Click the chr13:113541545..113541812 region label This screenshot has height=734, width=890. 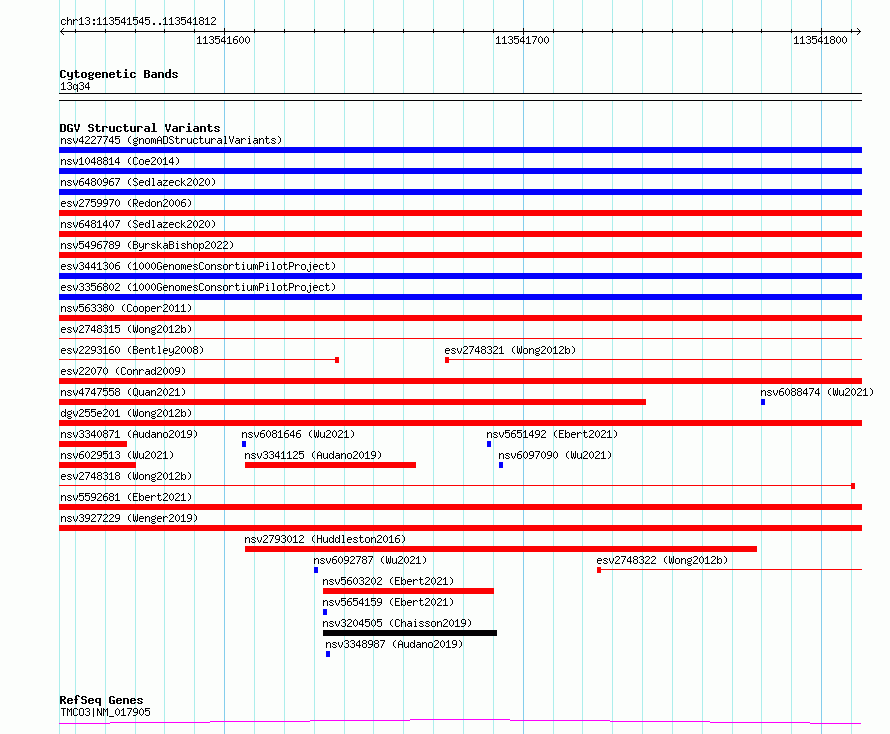point(138,22)
